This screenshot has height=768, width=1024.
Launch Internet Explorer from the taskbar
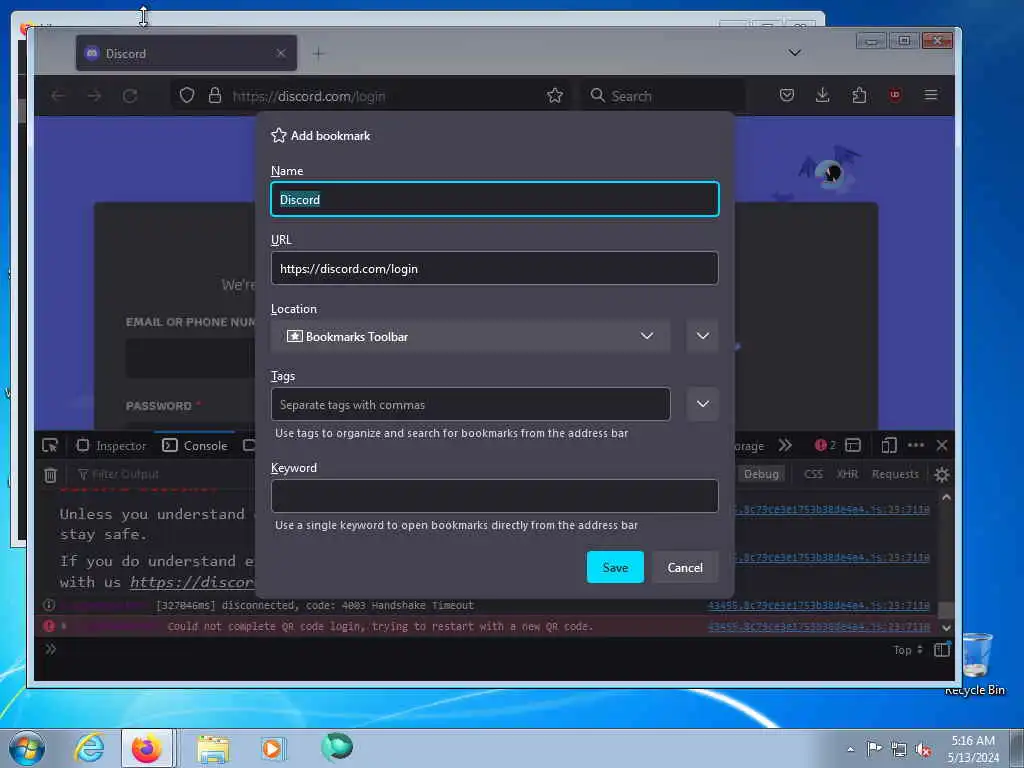click(89, 748)
